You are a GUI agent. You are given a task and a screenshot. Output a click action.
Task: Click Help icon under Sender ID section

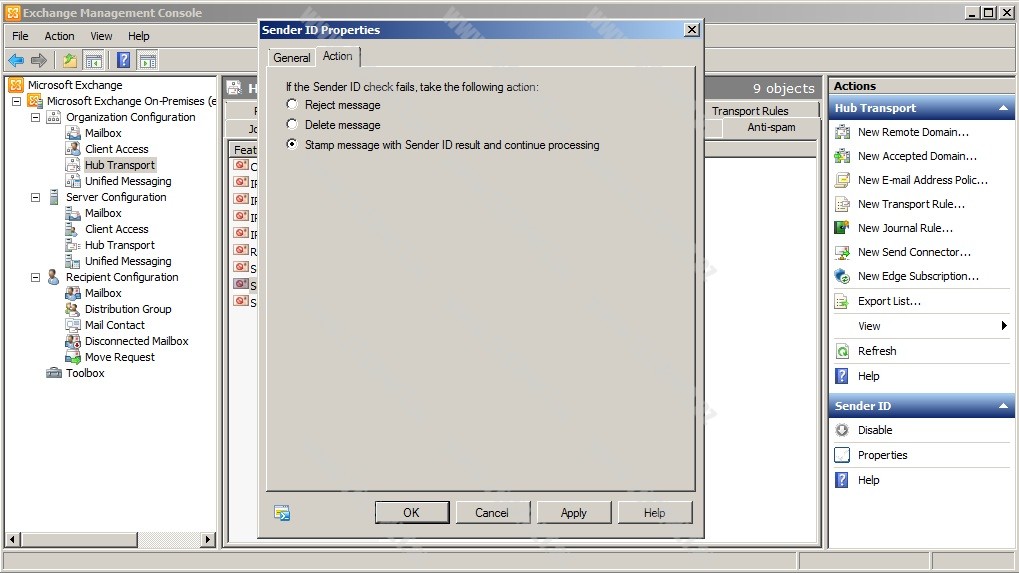click(x=842, y=480)
